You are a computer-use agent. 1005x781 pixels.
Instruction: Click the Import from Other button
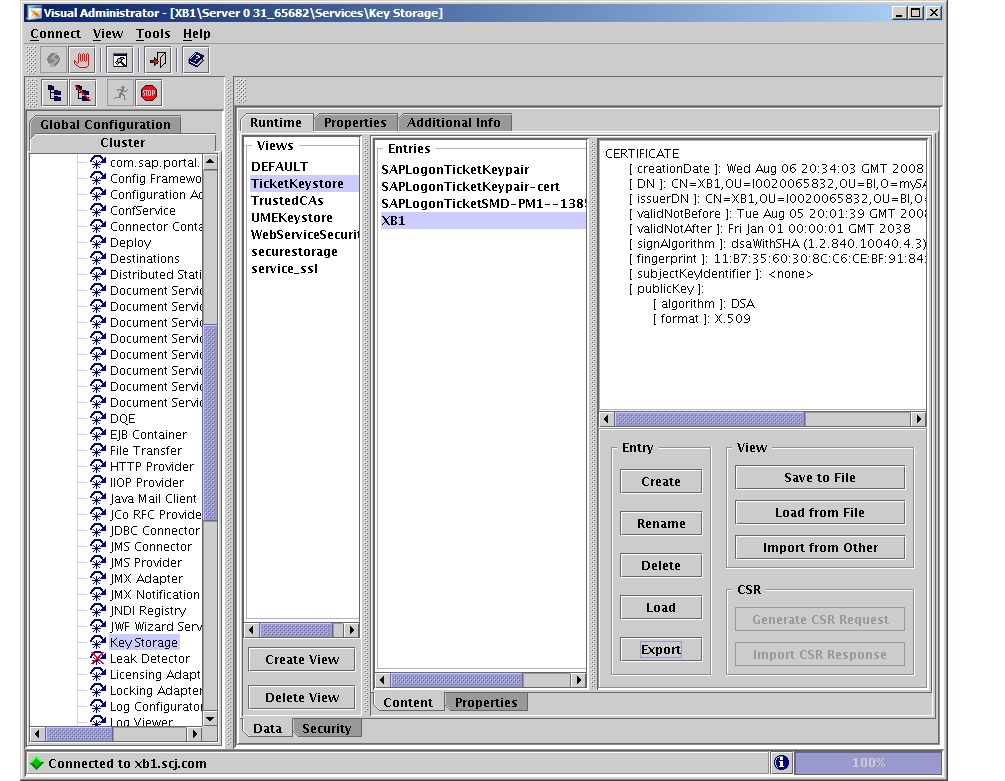click(x=820, y=547)
